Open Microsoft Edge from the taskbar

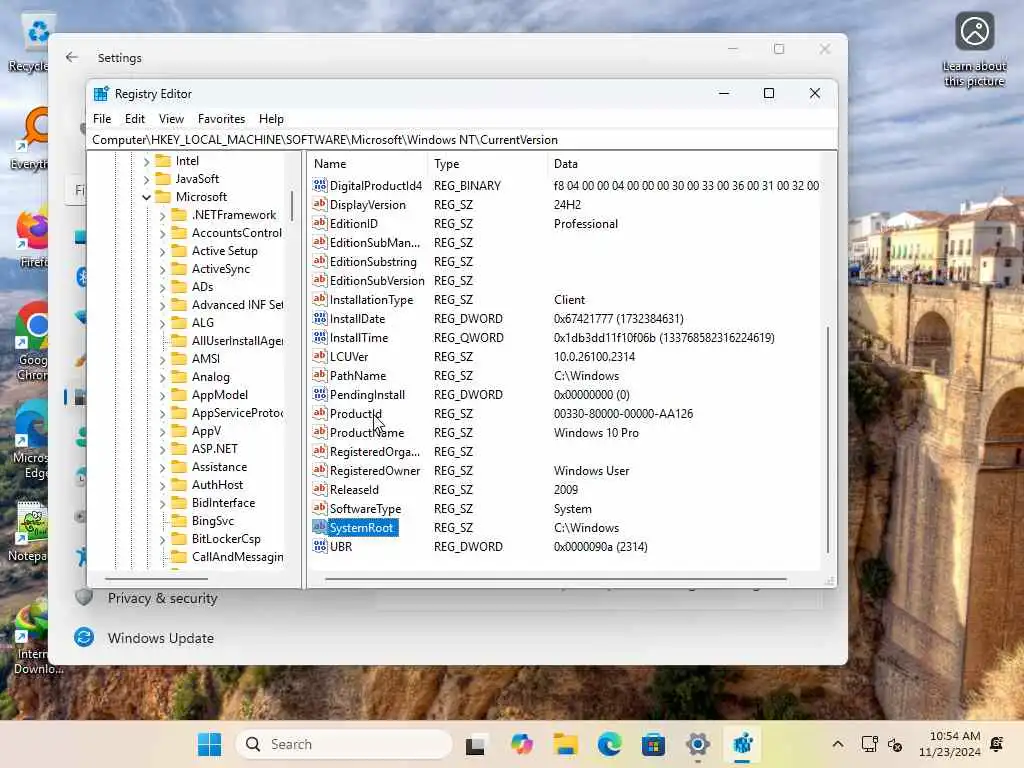[609, 744]
